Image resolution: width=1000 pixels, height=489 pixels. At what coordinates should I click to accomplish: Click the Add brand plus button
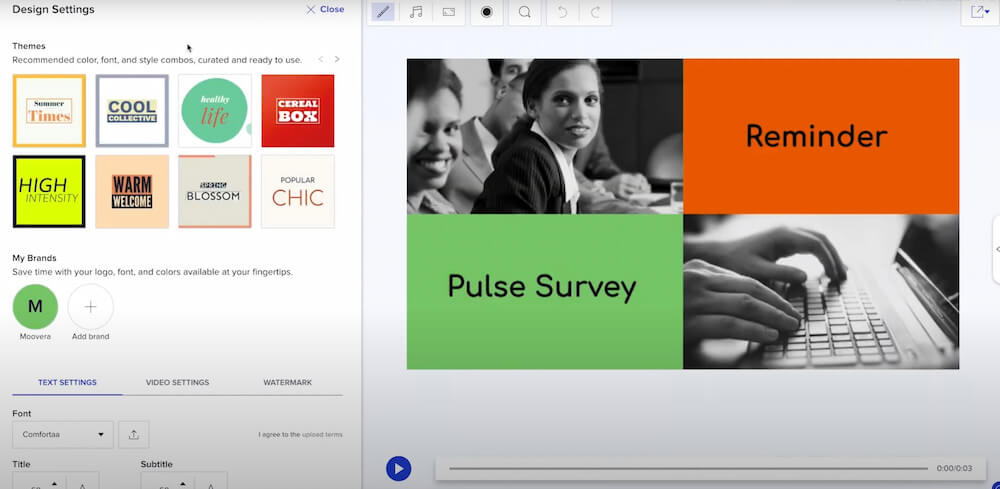tap(90, 307)
